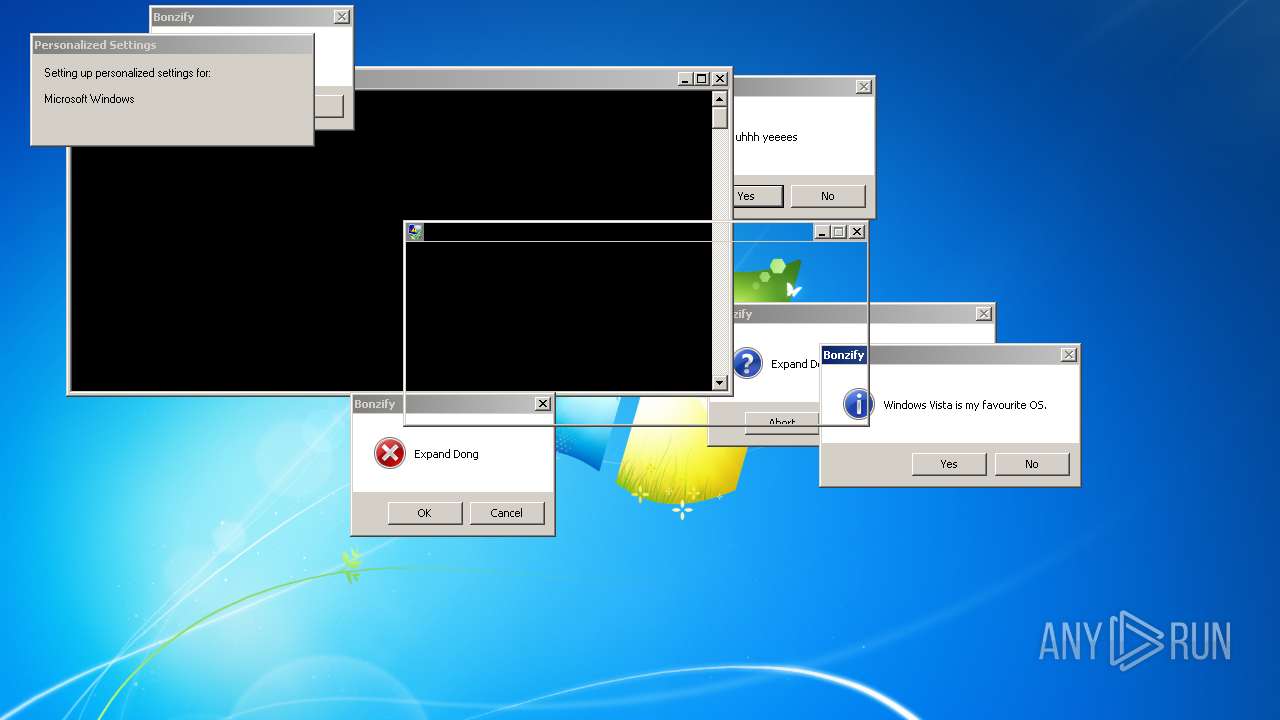Answer No to Windows Vista favourite OS dialog
This screenshot has width=1280, height=720.
pyautogui.click(x=1031, y=464)
